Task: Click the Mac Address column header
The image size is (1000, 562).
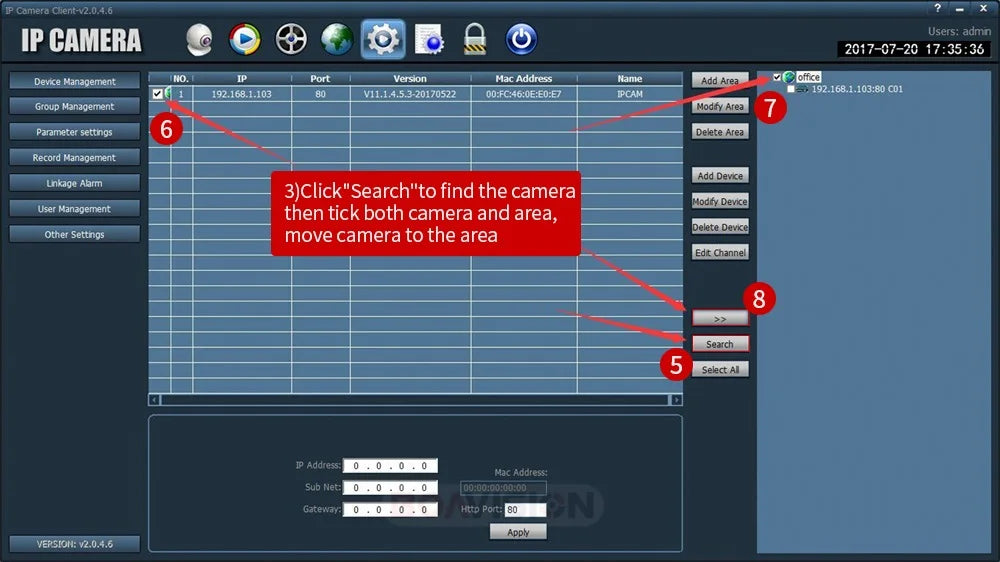Action: pyautogui.click(x=524, y=78)
